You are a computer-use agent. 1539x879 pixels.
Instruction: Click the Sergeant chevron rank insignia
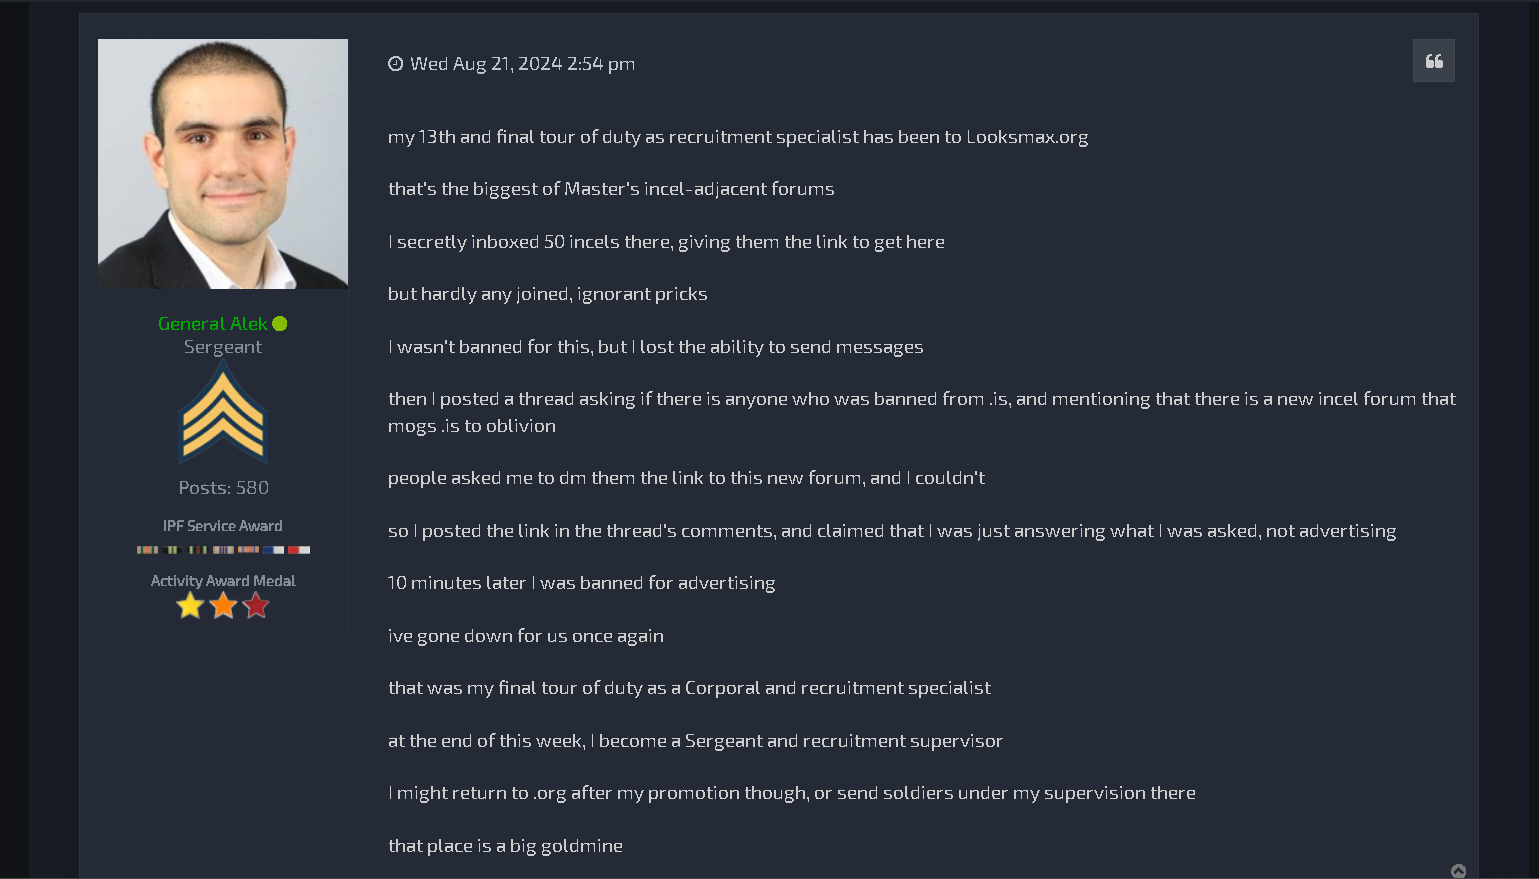tap(223, 413)
